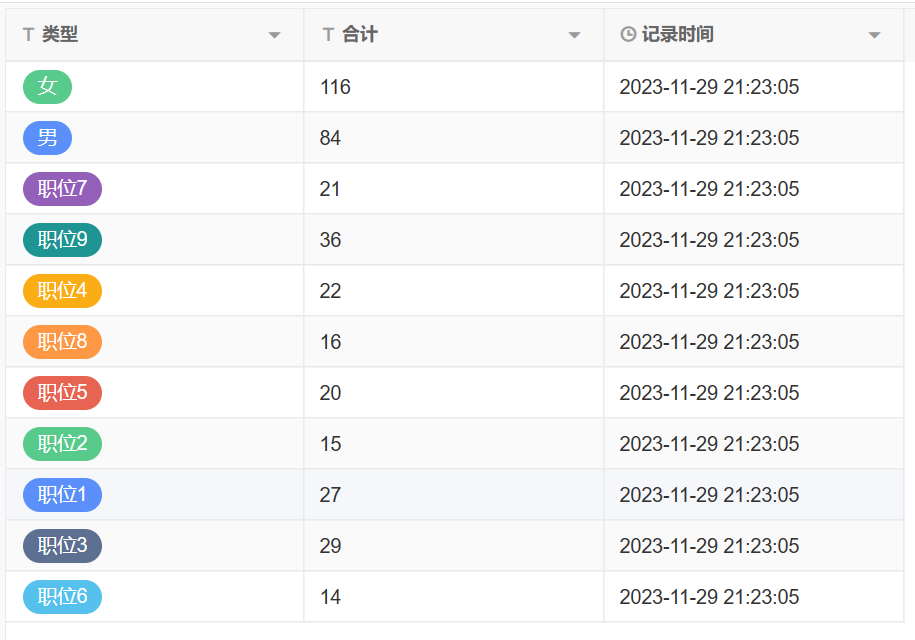Select the light blue 职位6 tag

pos(62,597)
